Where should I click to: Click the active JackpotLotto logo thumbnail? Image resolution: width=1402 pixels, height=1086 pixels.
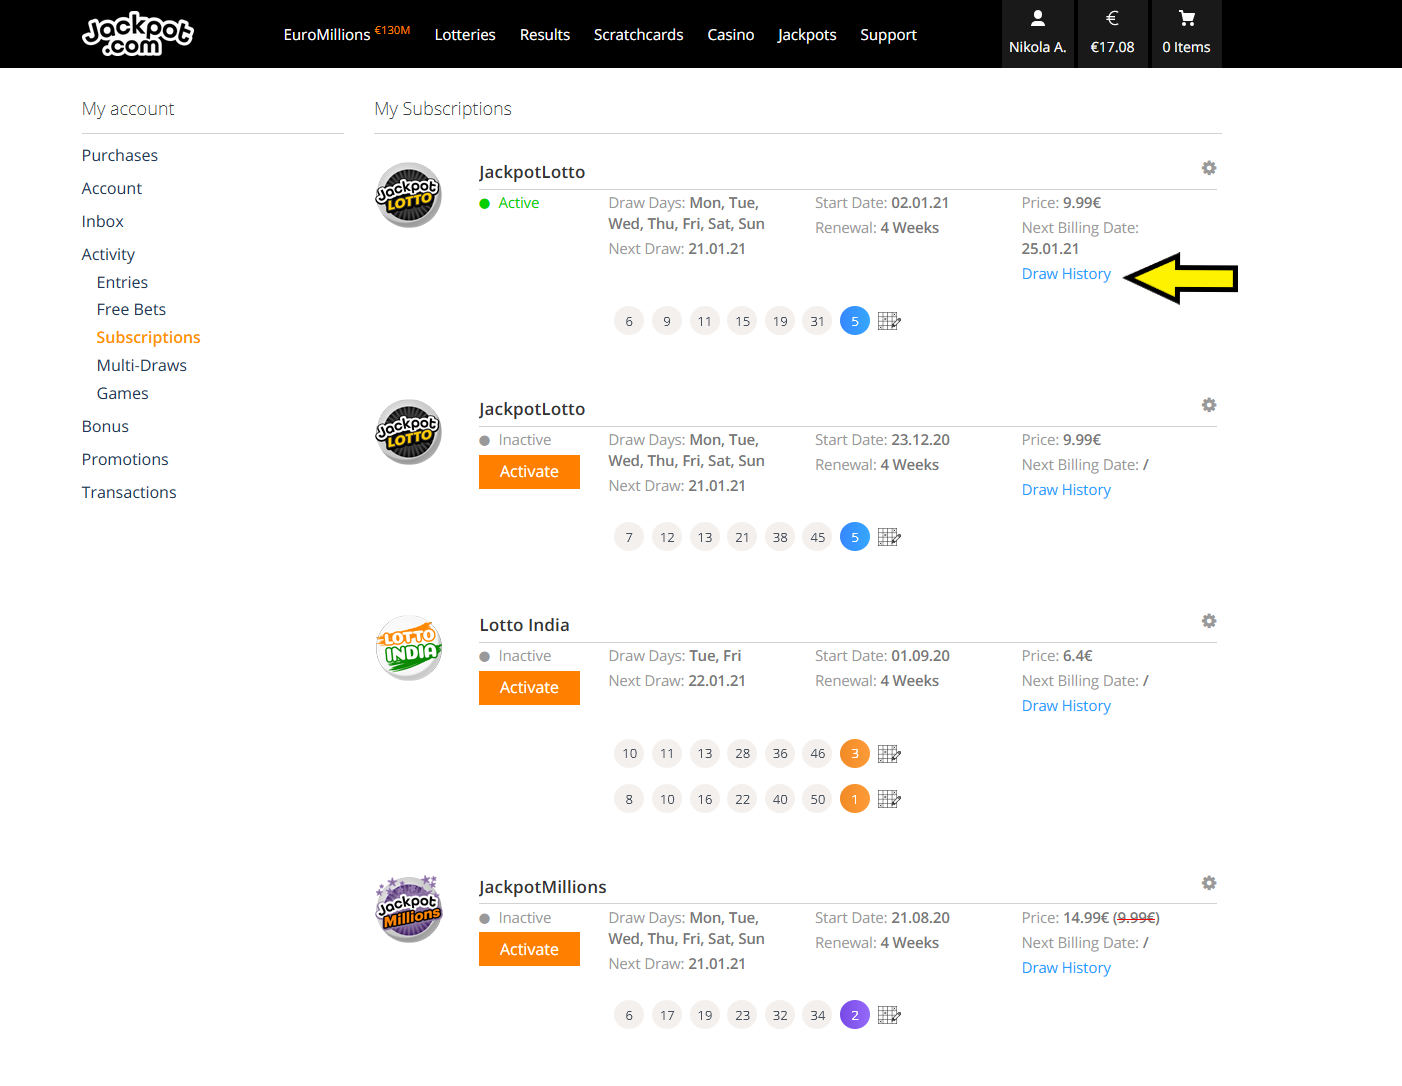(408, 195)
